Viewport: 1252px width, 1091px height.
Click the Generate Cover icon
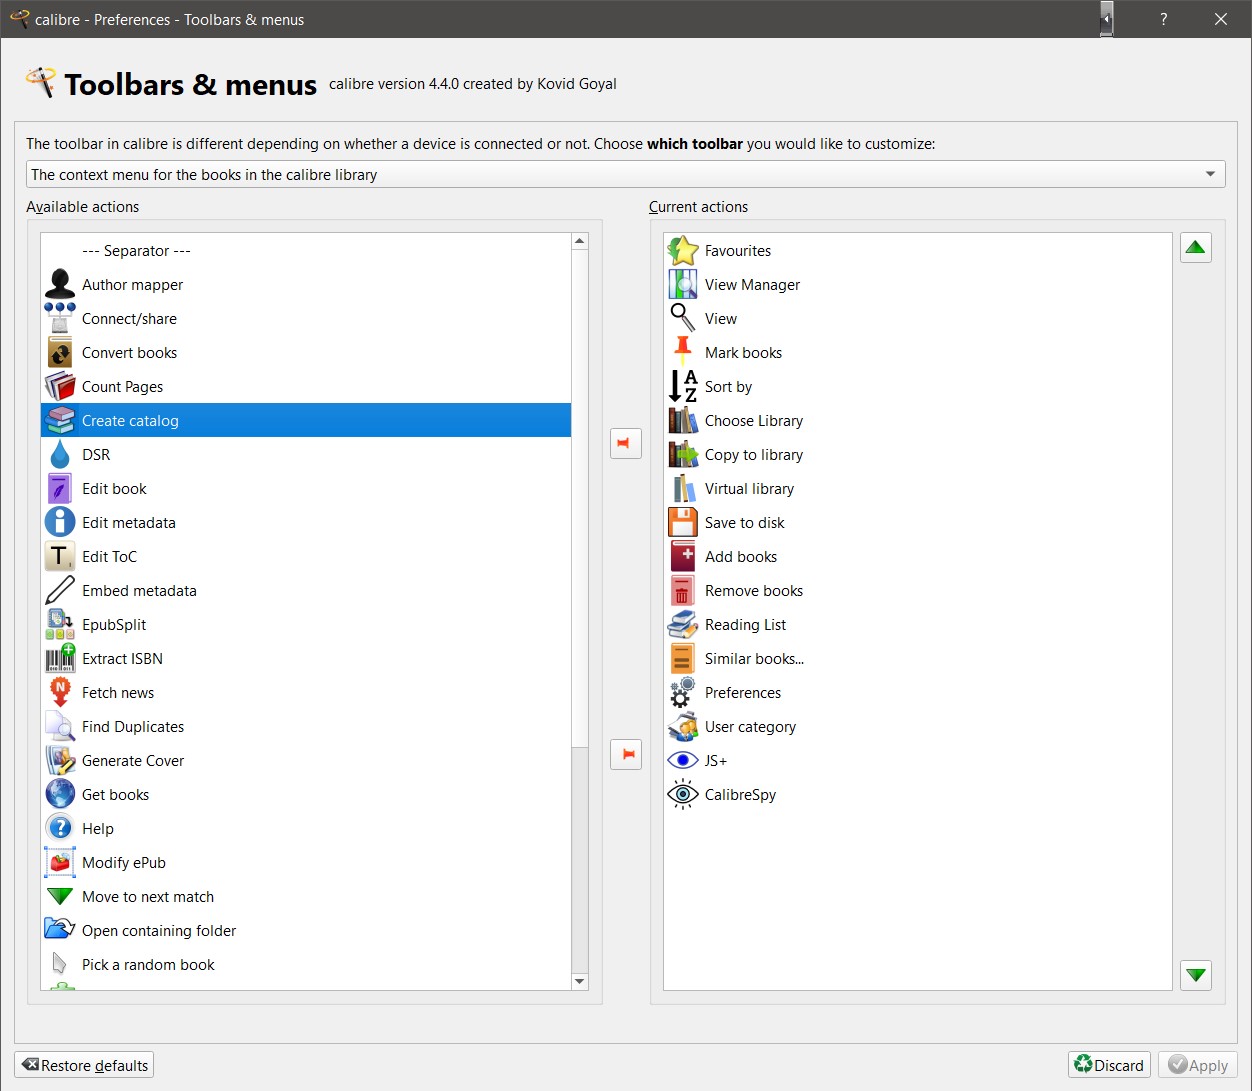60,760
